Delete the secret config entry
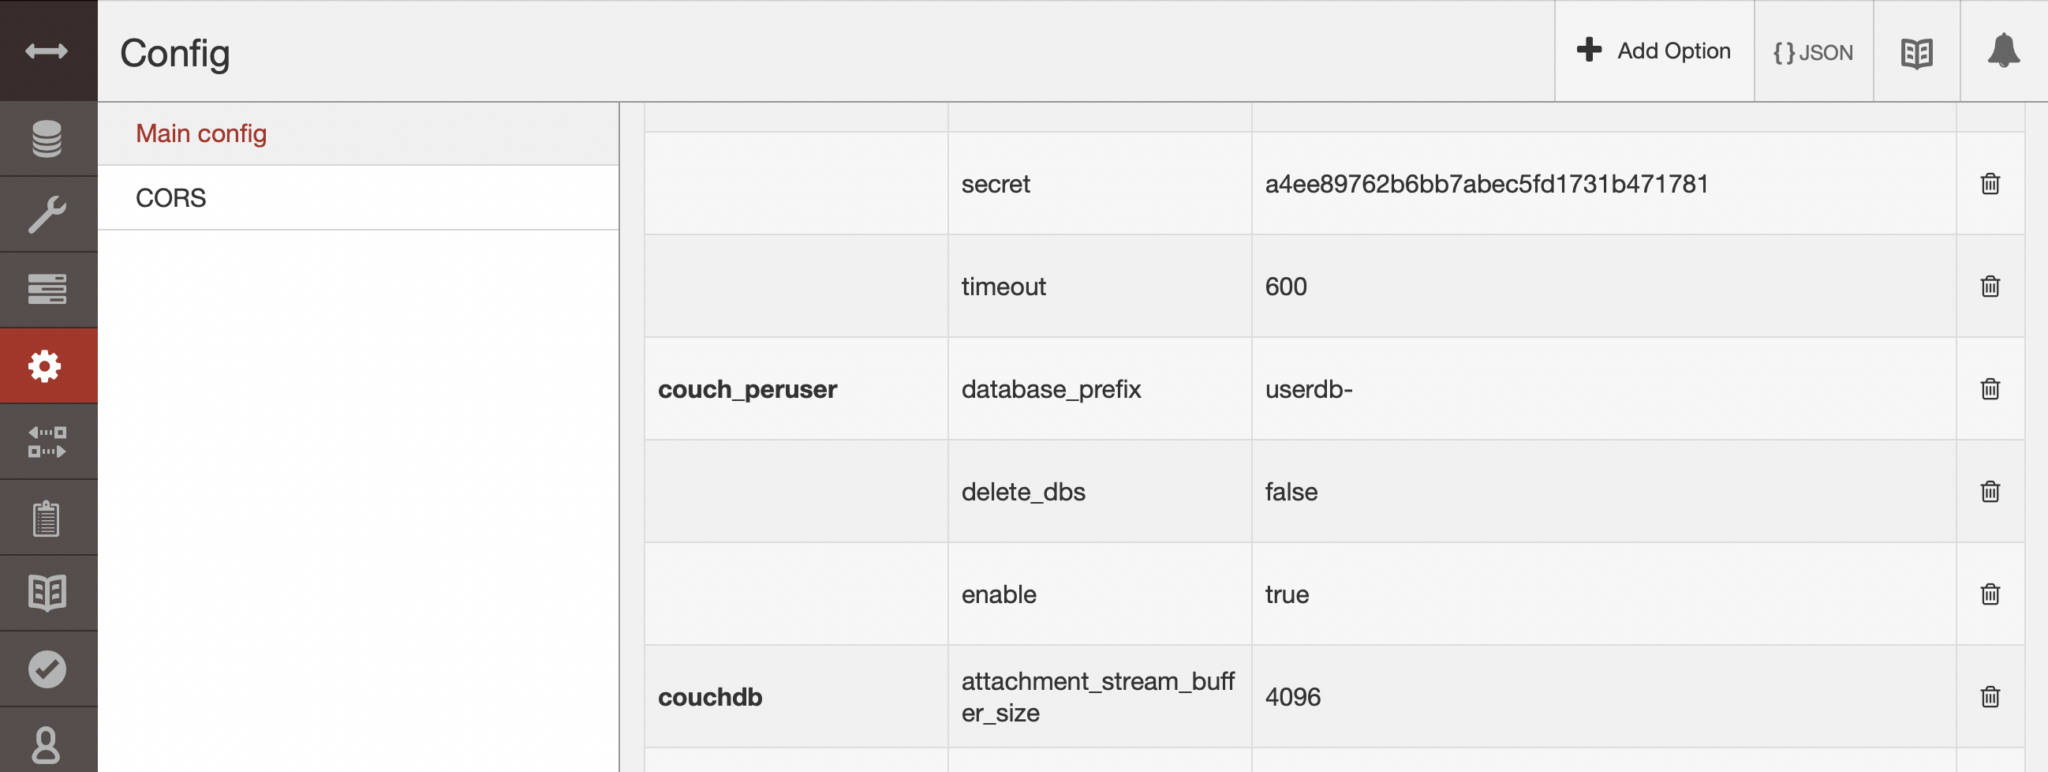The image size is (2048, 772). tap(1990, 184)
